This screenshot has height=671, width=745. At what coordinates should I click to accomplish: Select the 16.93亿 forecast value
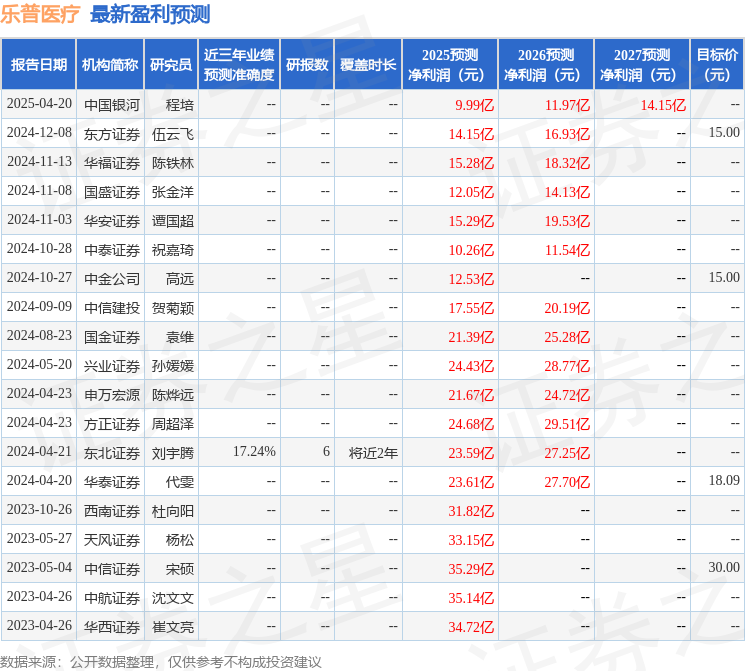pyautogui.click(x=567, y=134)
